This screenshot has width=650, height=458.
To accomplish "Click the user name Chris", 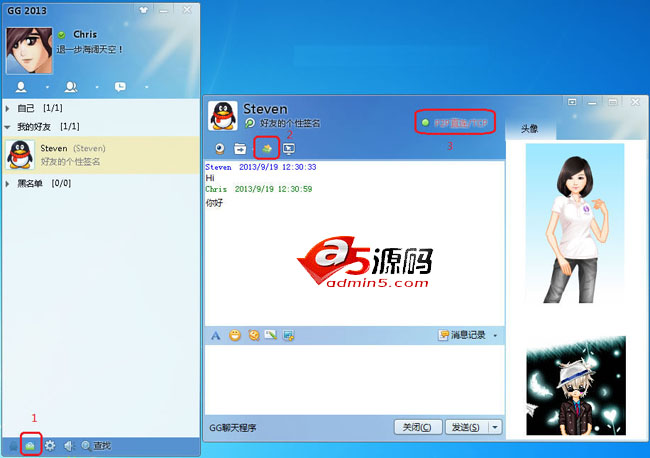I will point(85,34).
